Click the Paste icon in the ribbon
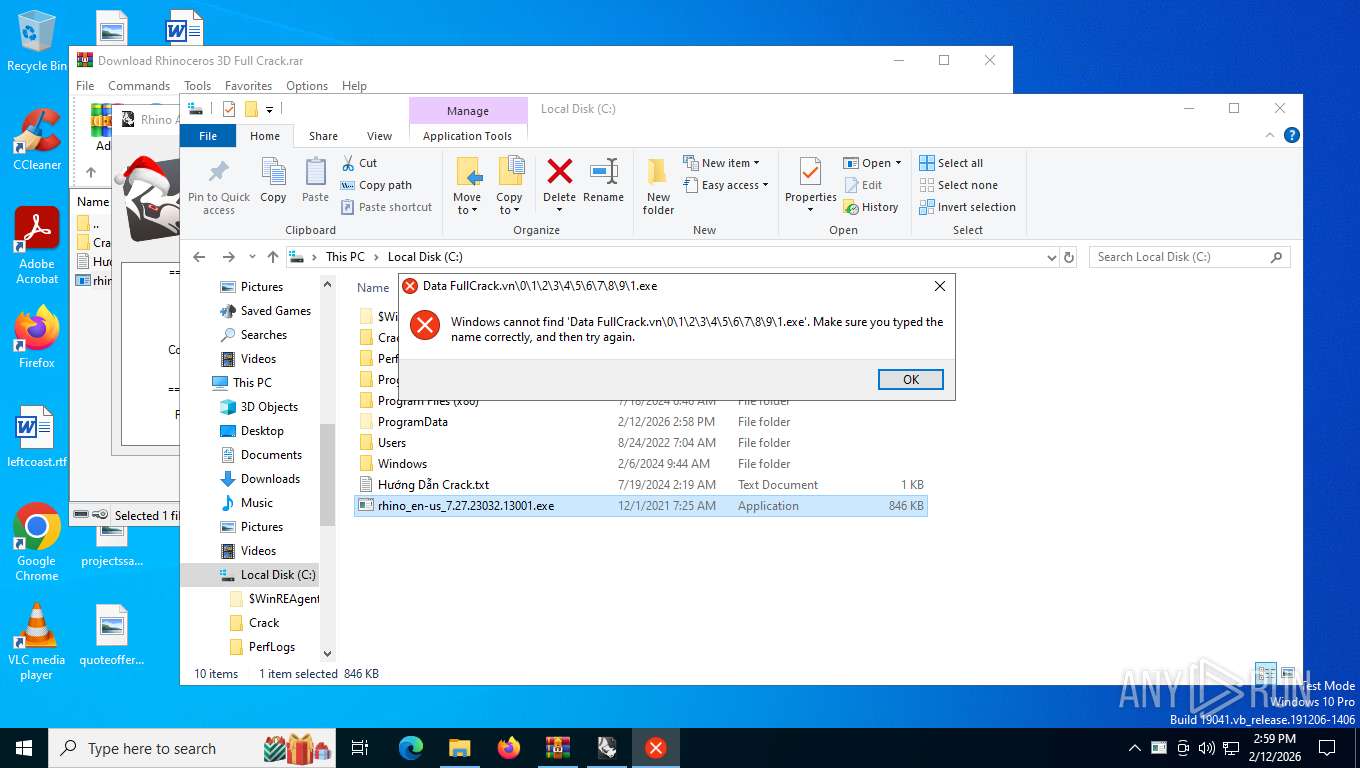The height and width of the screenshot is (768, 1360). click(x=315, y=172)
